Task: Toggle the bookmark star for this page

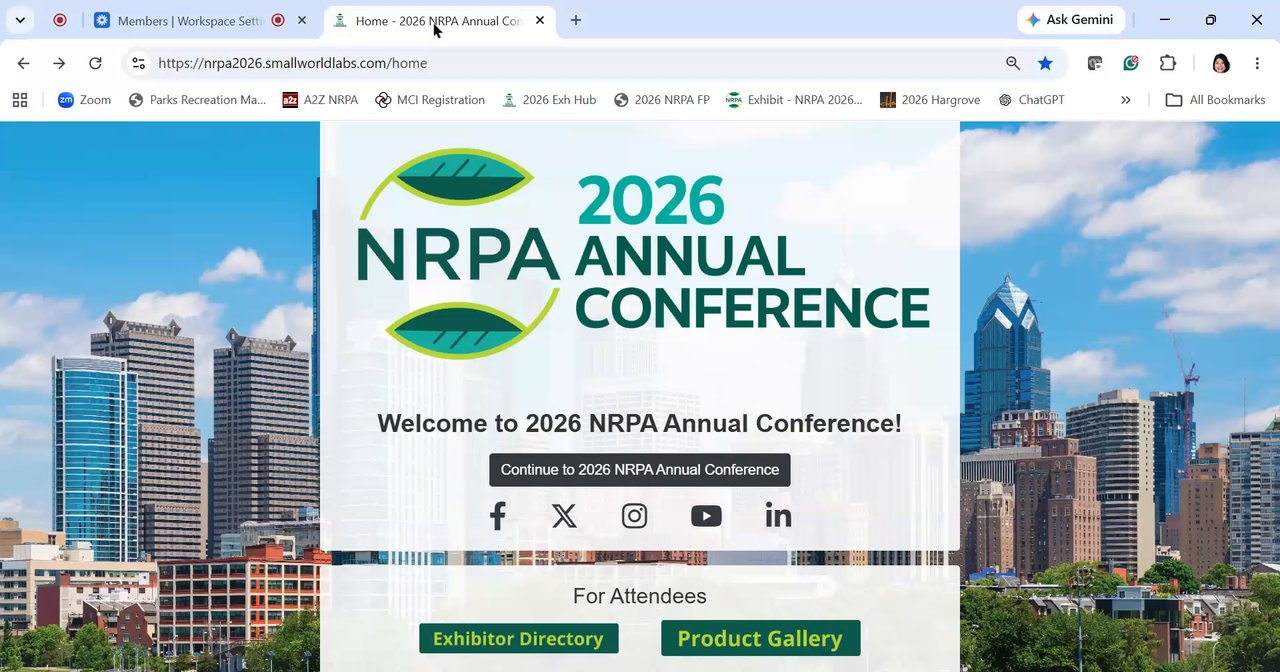Action: pos(1045,63)
